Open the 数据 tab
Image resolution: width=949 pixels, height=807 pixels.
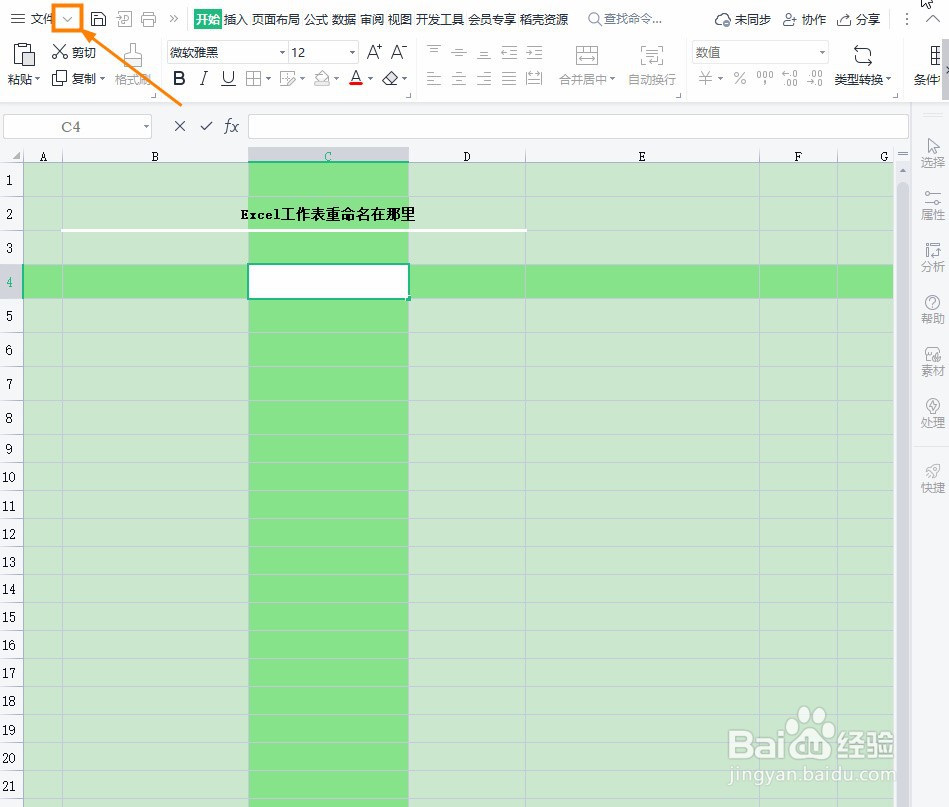click(x=344, y=19)
